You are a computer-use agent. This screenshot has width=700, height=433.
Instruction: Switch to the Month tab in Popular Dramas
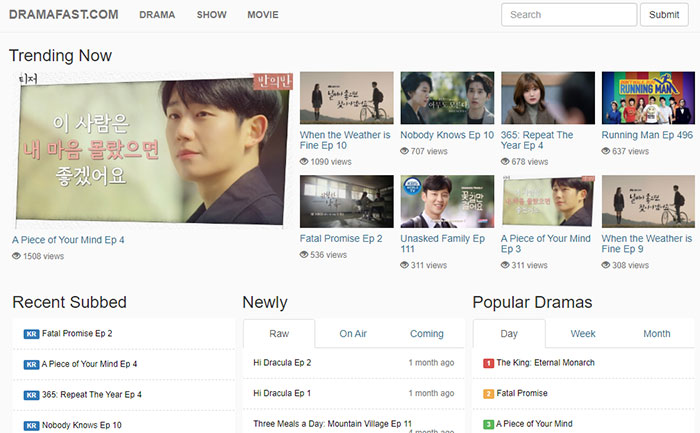point(657,333)
